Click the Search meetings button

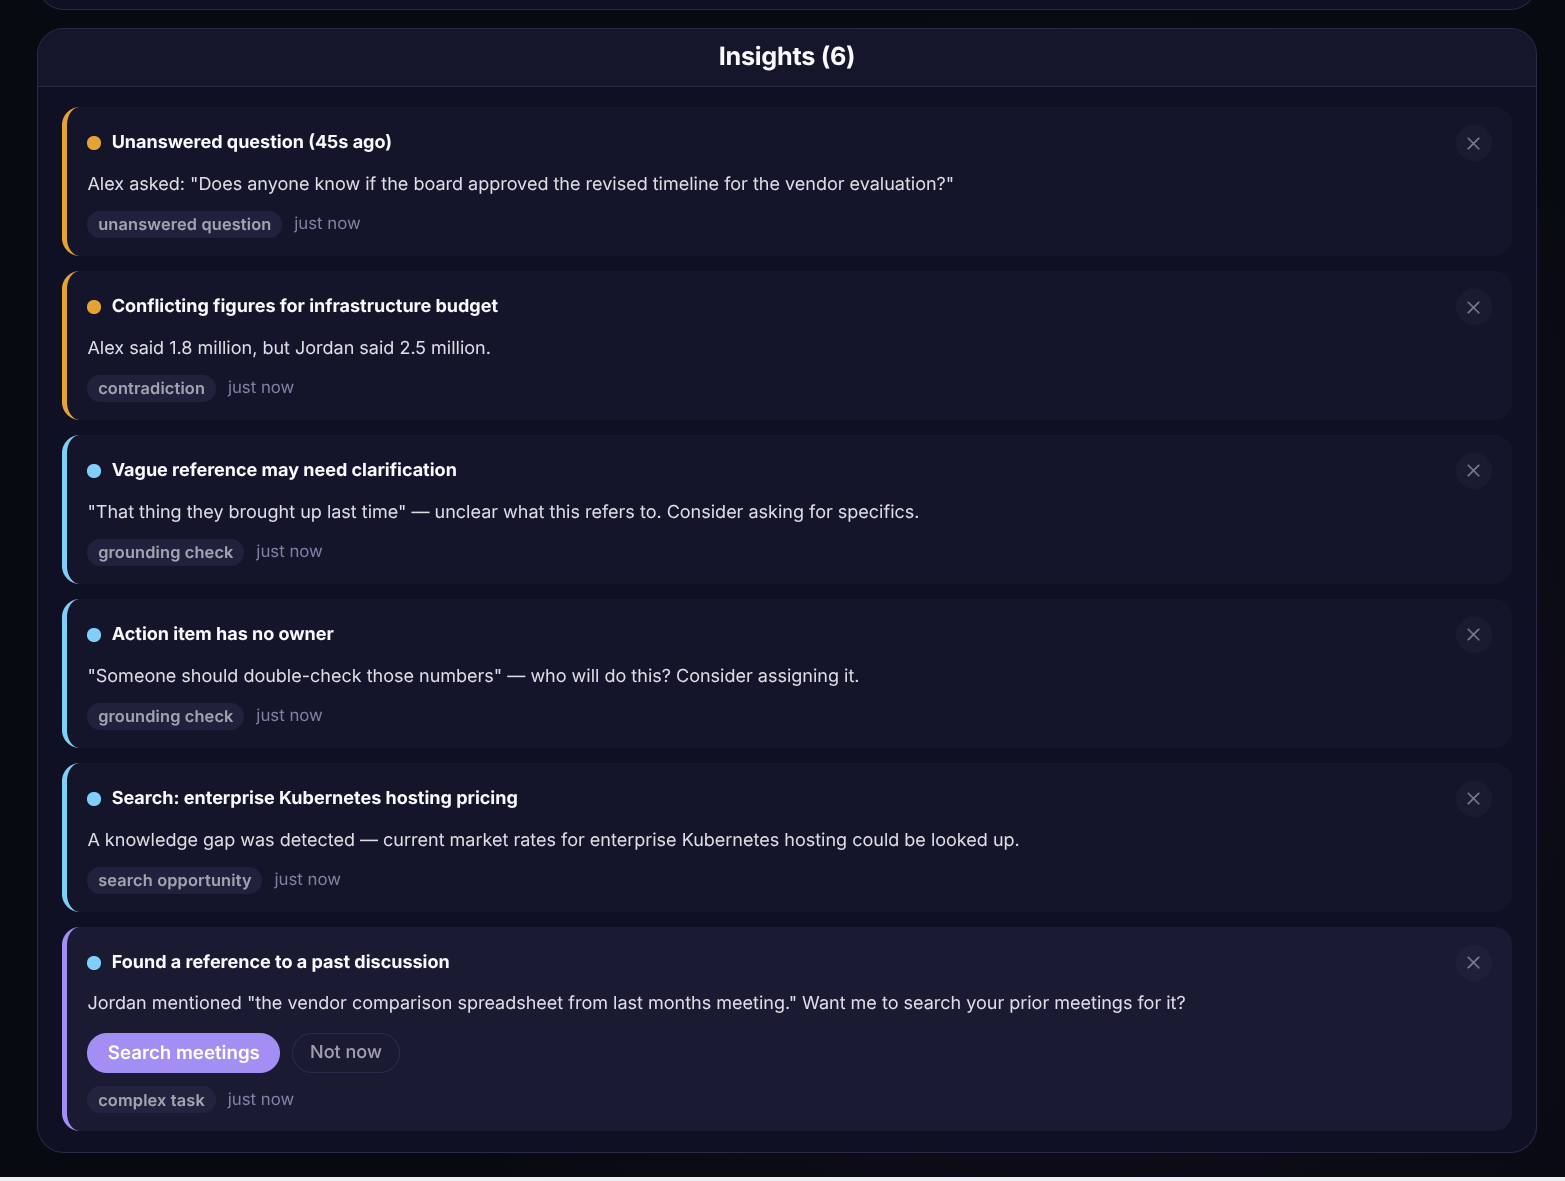point(183,1053)
